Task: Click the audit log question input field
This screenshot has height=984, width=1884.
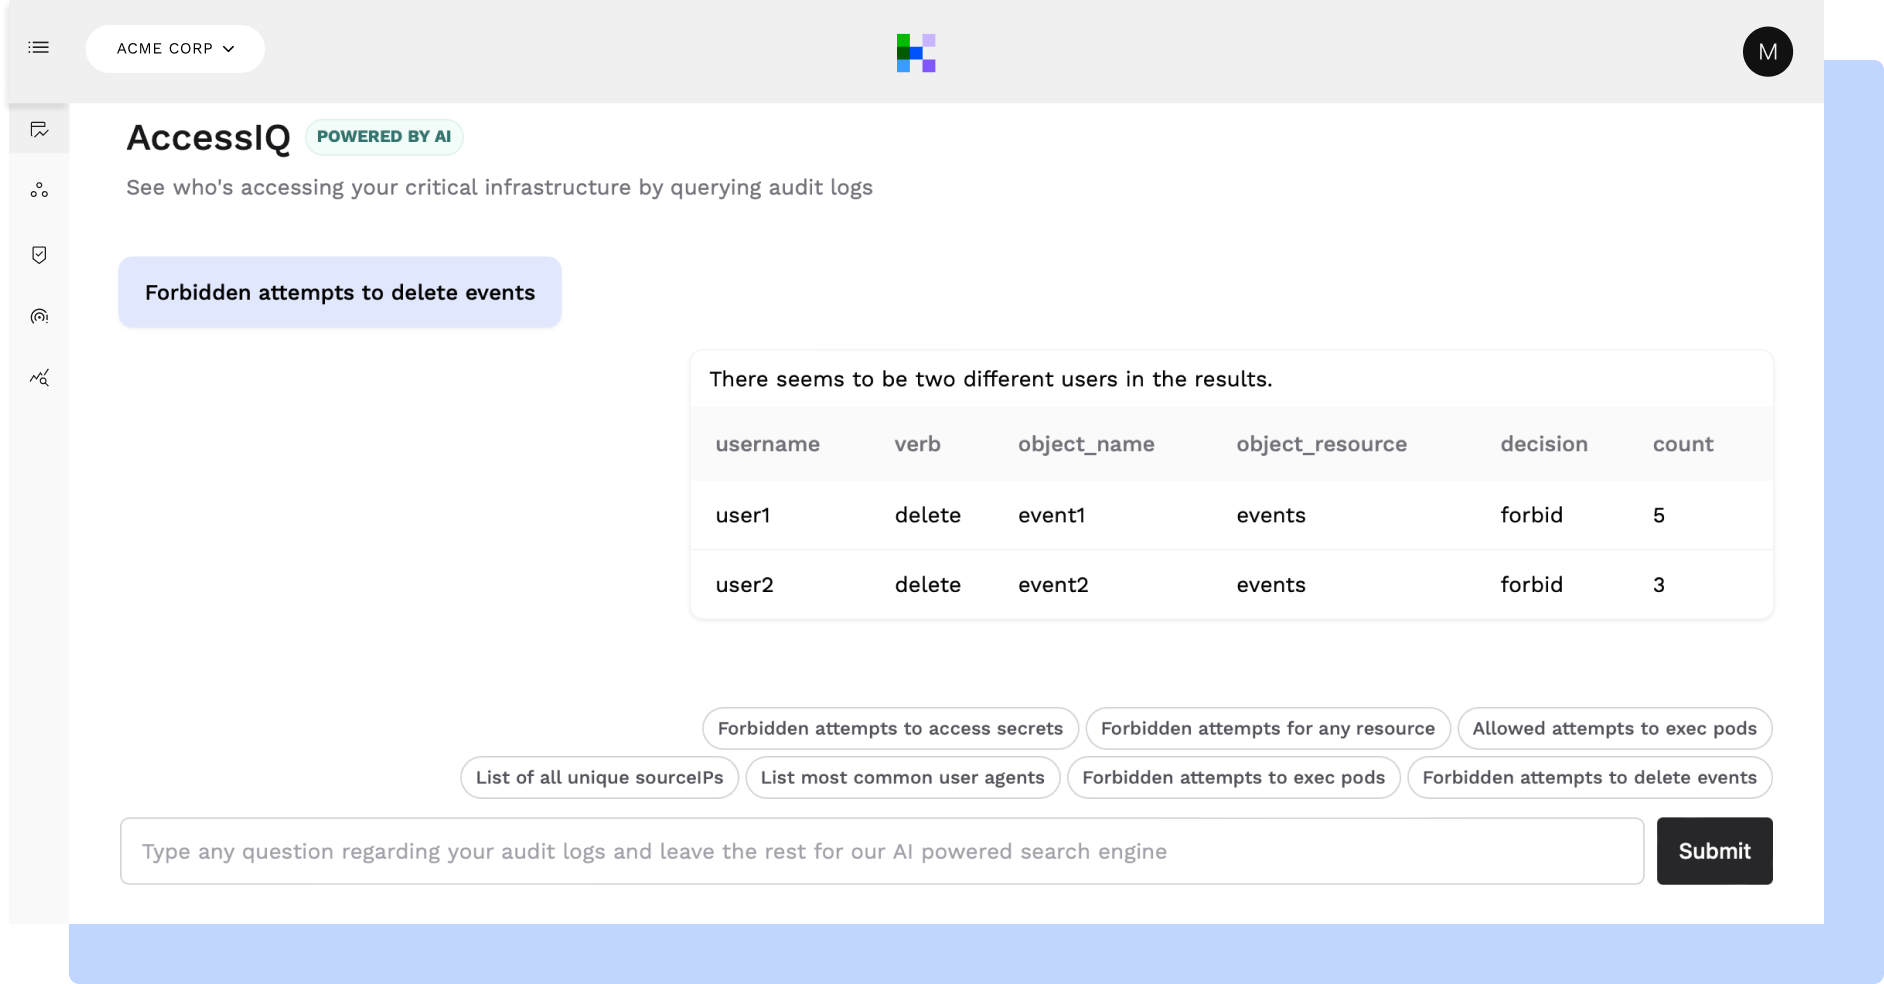Action: tap(880, 851)
